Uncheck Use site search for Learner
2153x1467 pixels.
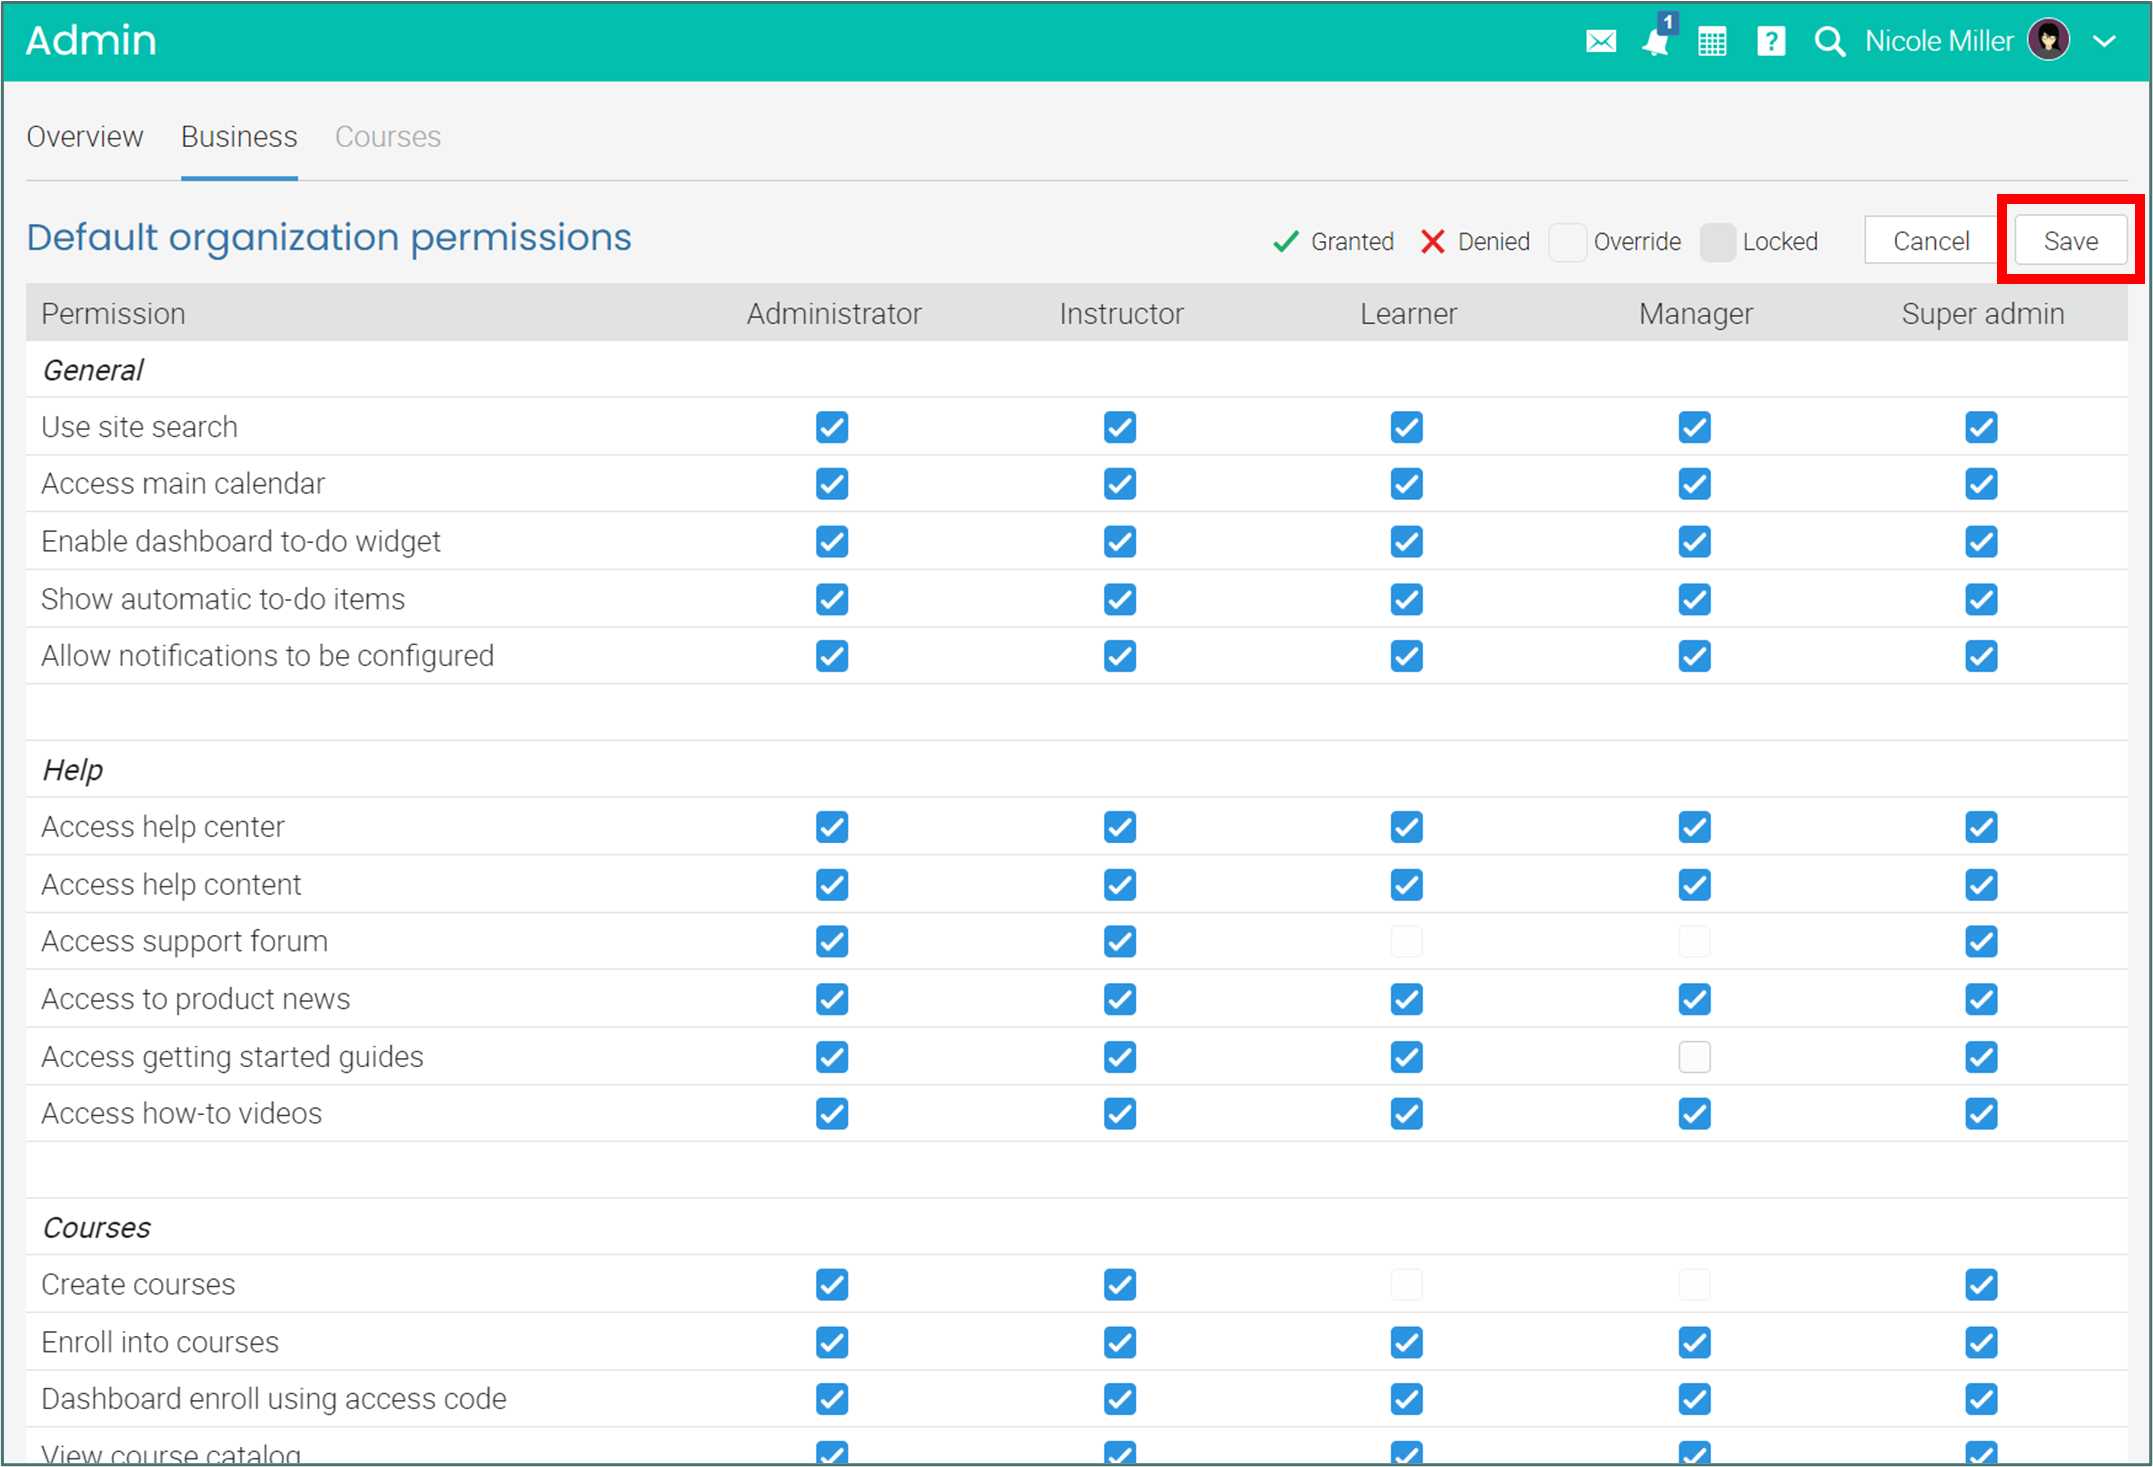1406,427
